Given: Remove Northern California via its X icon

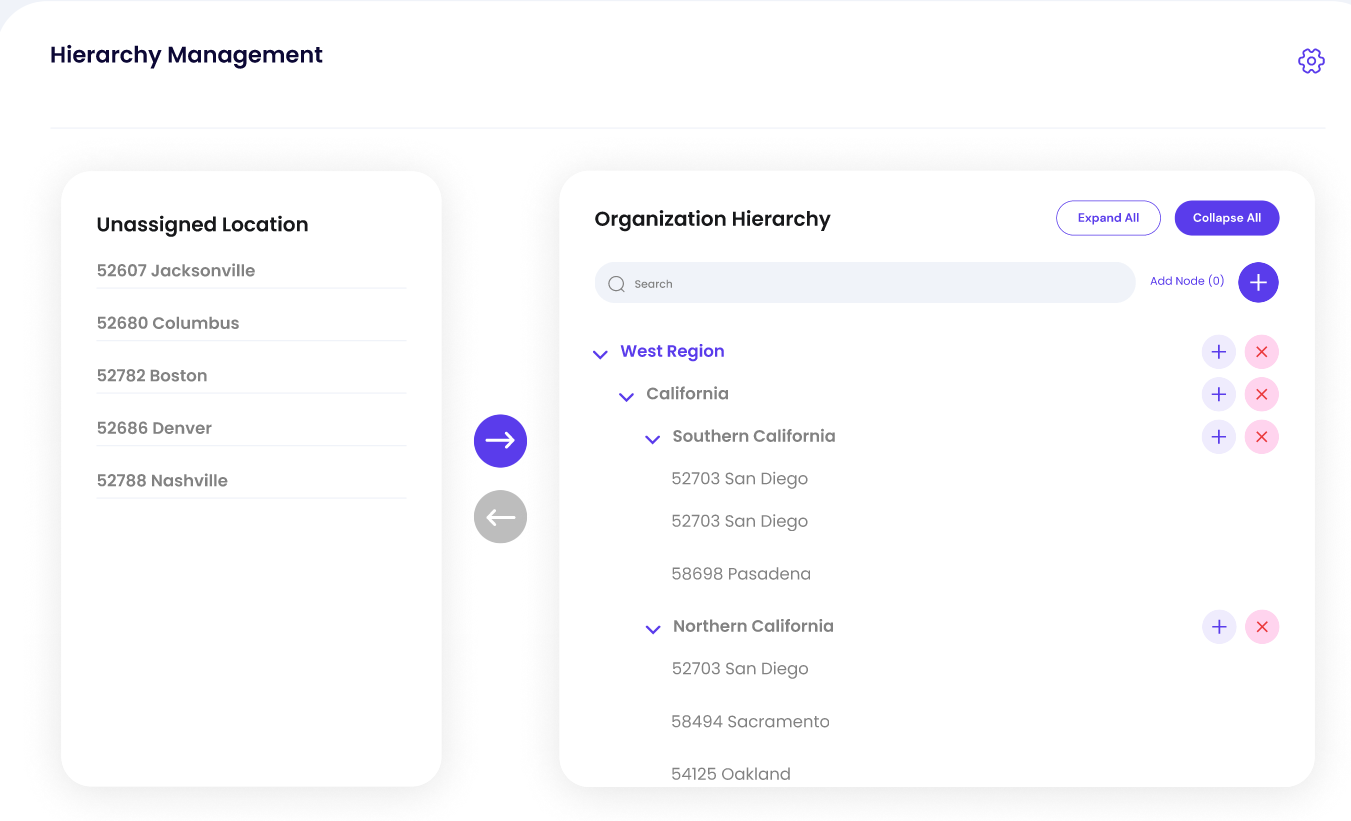Looking at the screenshot, I should pos(1261,626).
